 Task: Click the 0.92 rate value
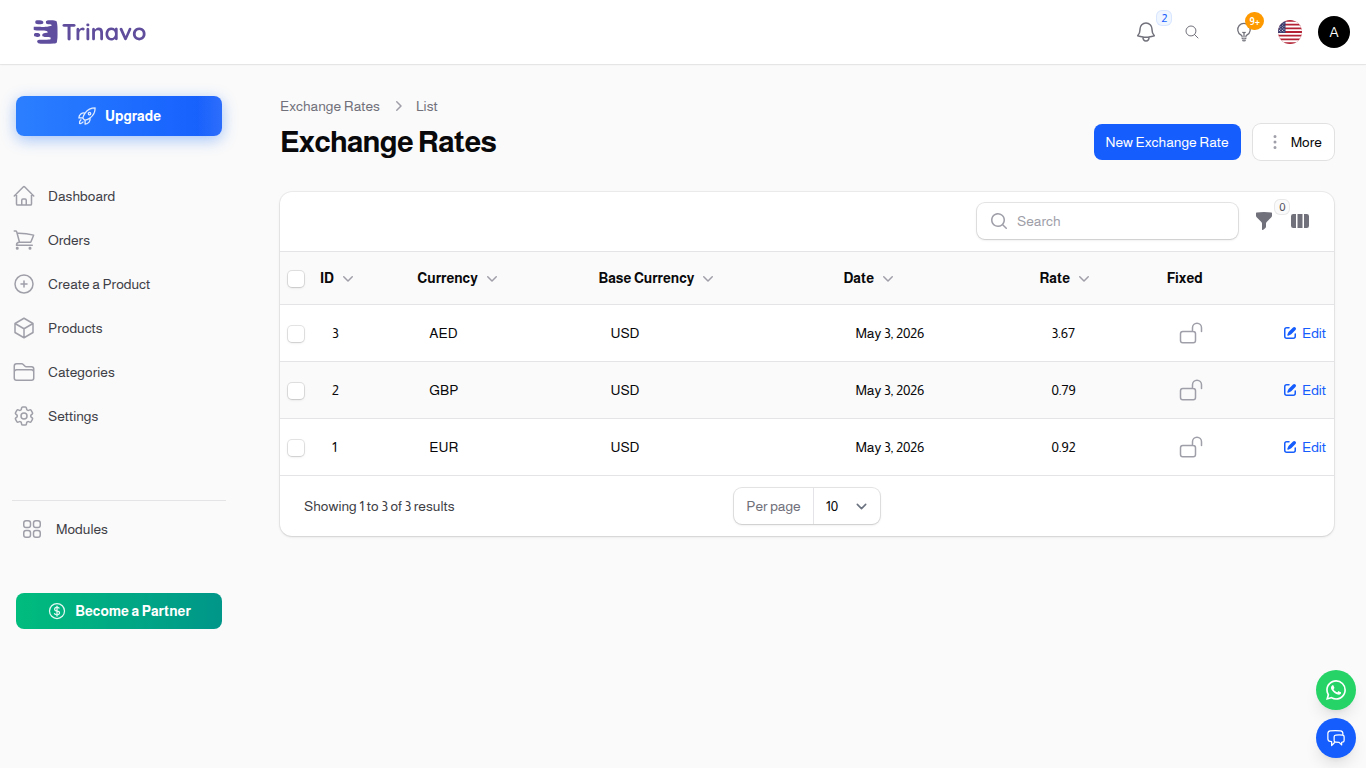point(1063,447)
